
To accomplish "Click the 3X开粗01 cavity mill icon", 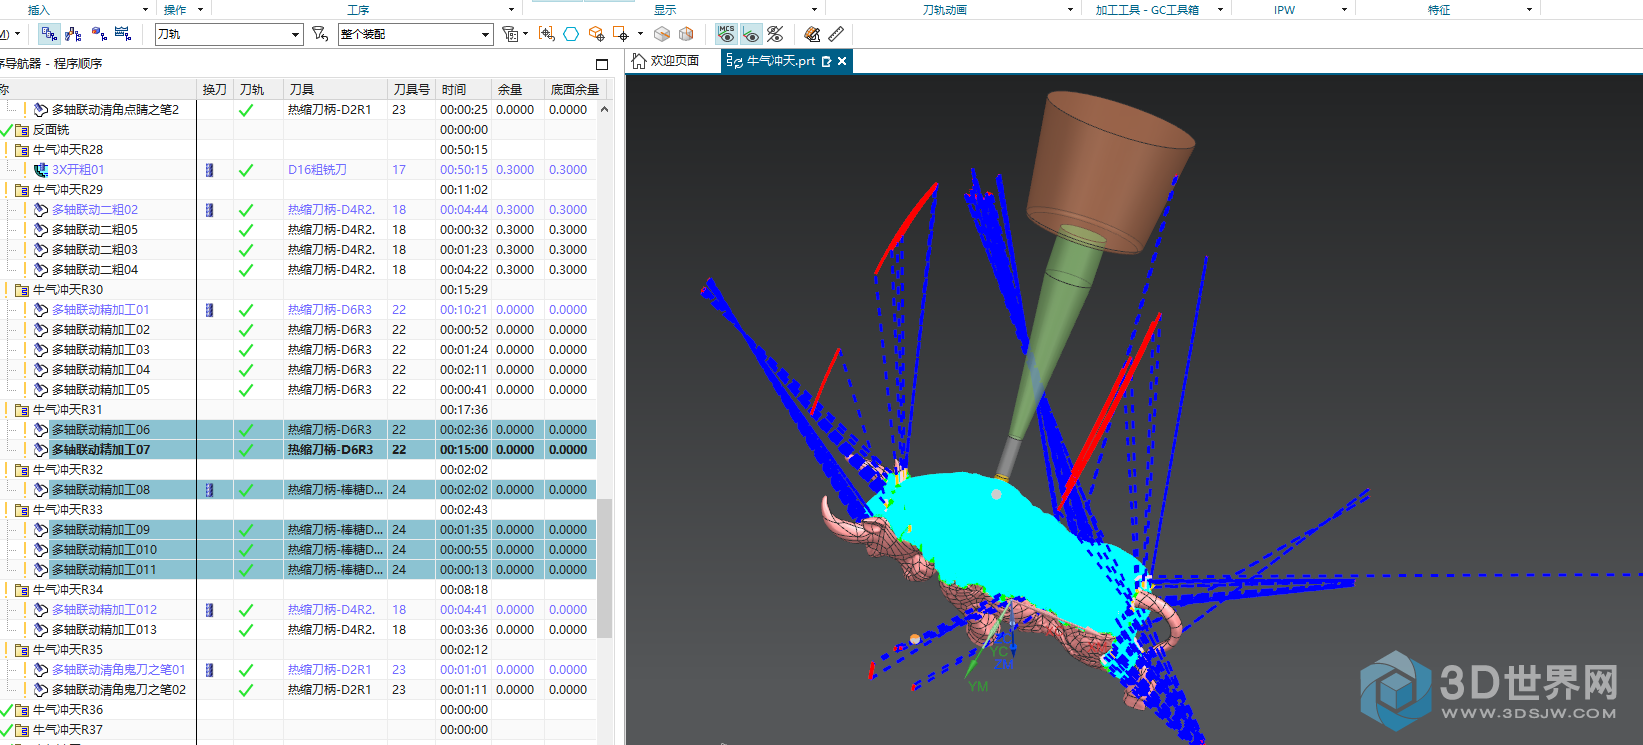I will (x=41, y=170).
